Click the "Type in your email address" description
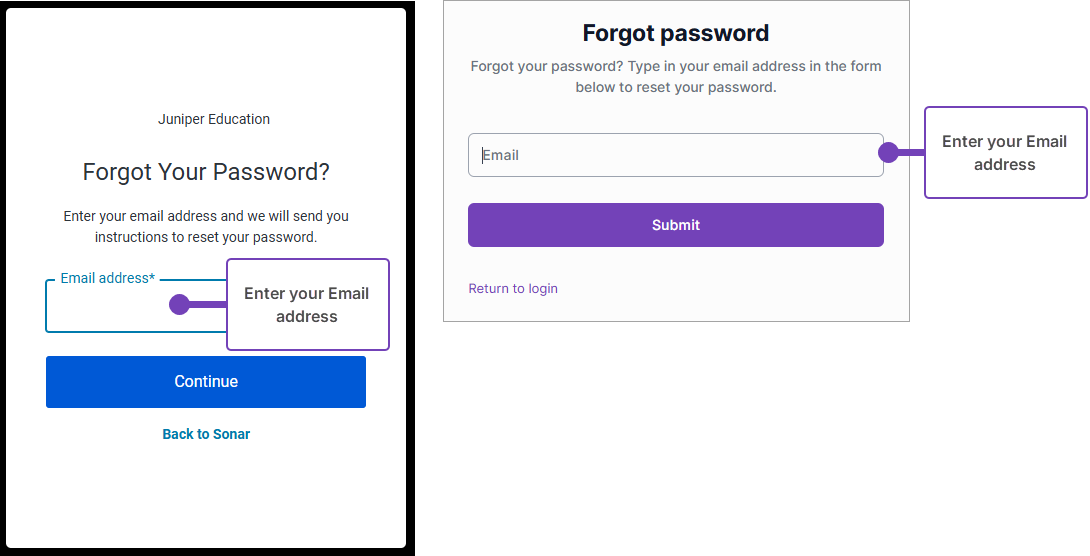The width and height of the screenshot is (1090, 556). tap(676, 77)
